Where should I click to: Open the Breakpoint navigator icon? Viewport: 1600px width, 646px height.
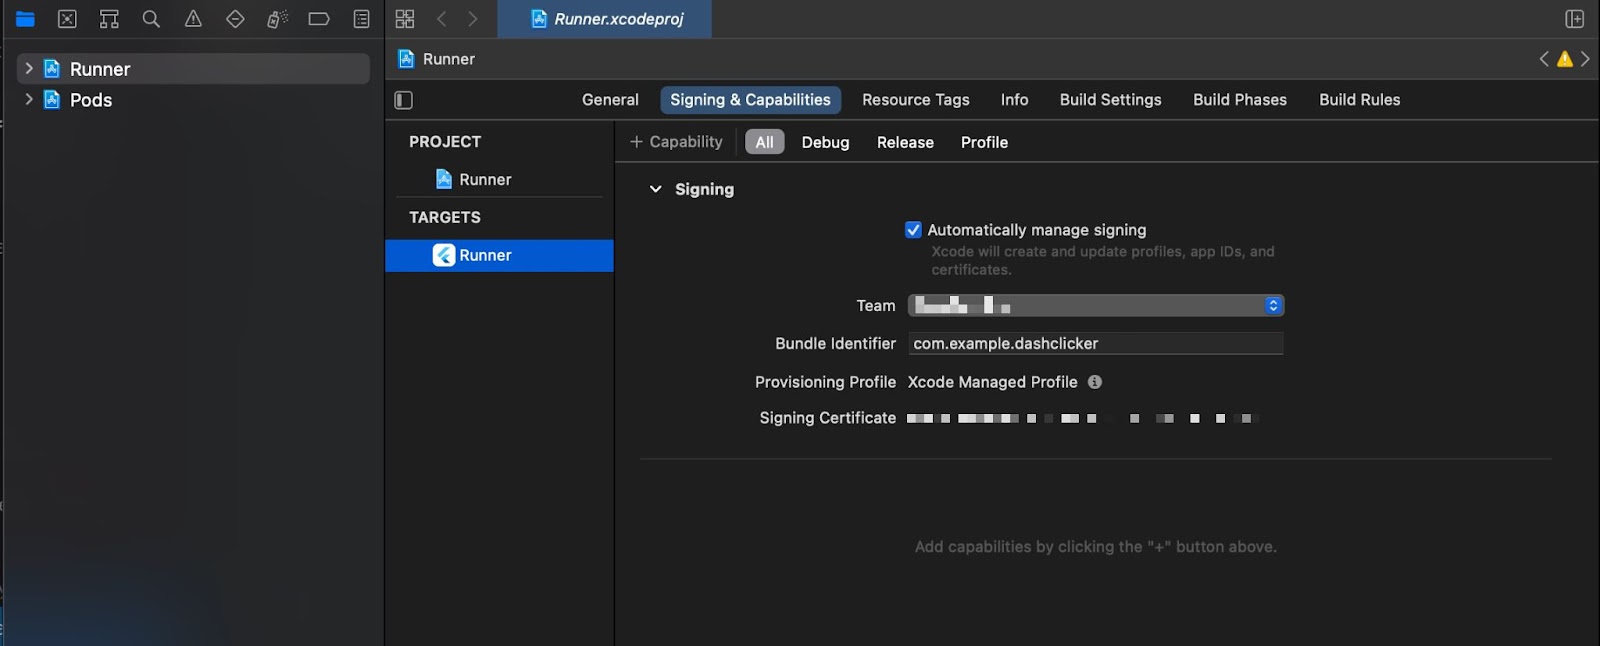click(x=319, y=19)
